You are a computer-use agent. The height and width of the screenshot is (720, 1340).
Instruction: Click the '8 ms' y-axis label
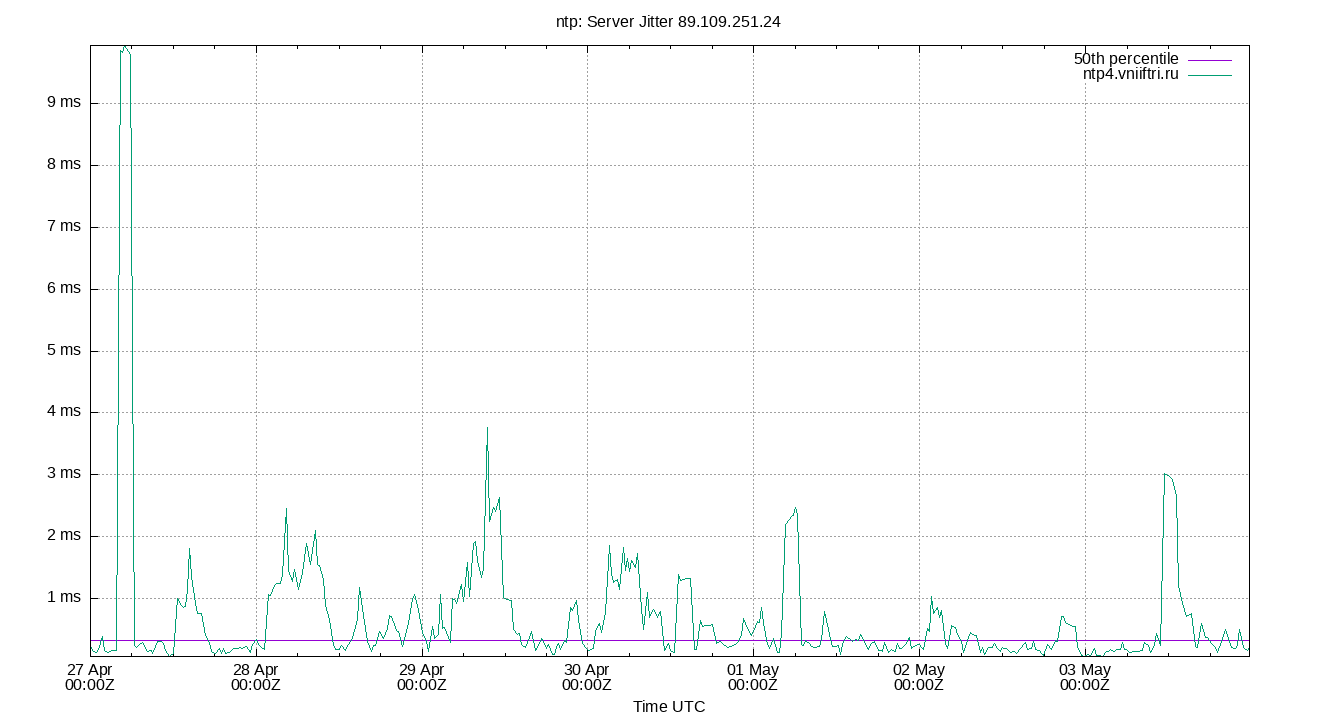coord(64,165)
